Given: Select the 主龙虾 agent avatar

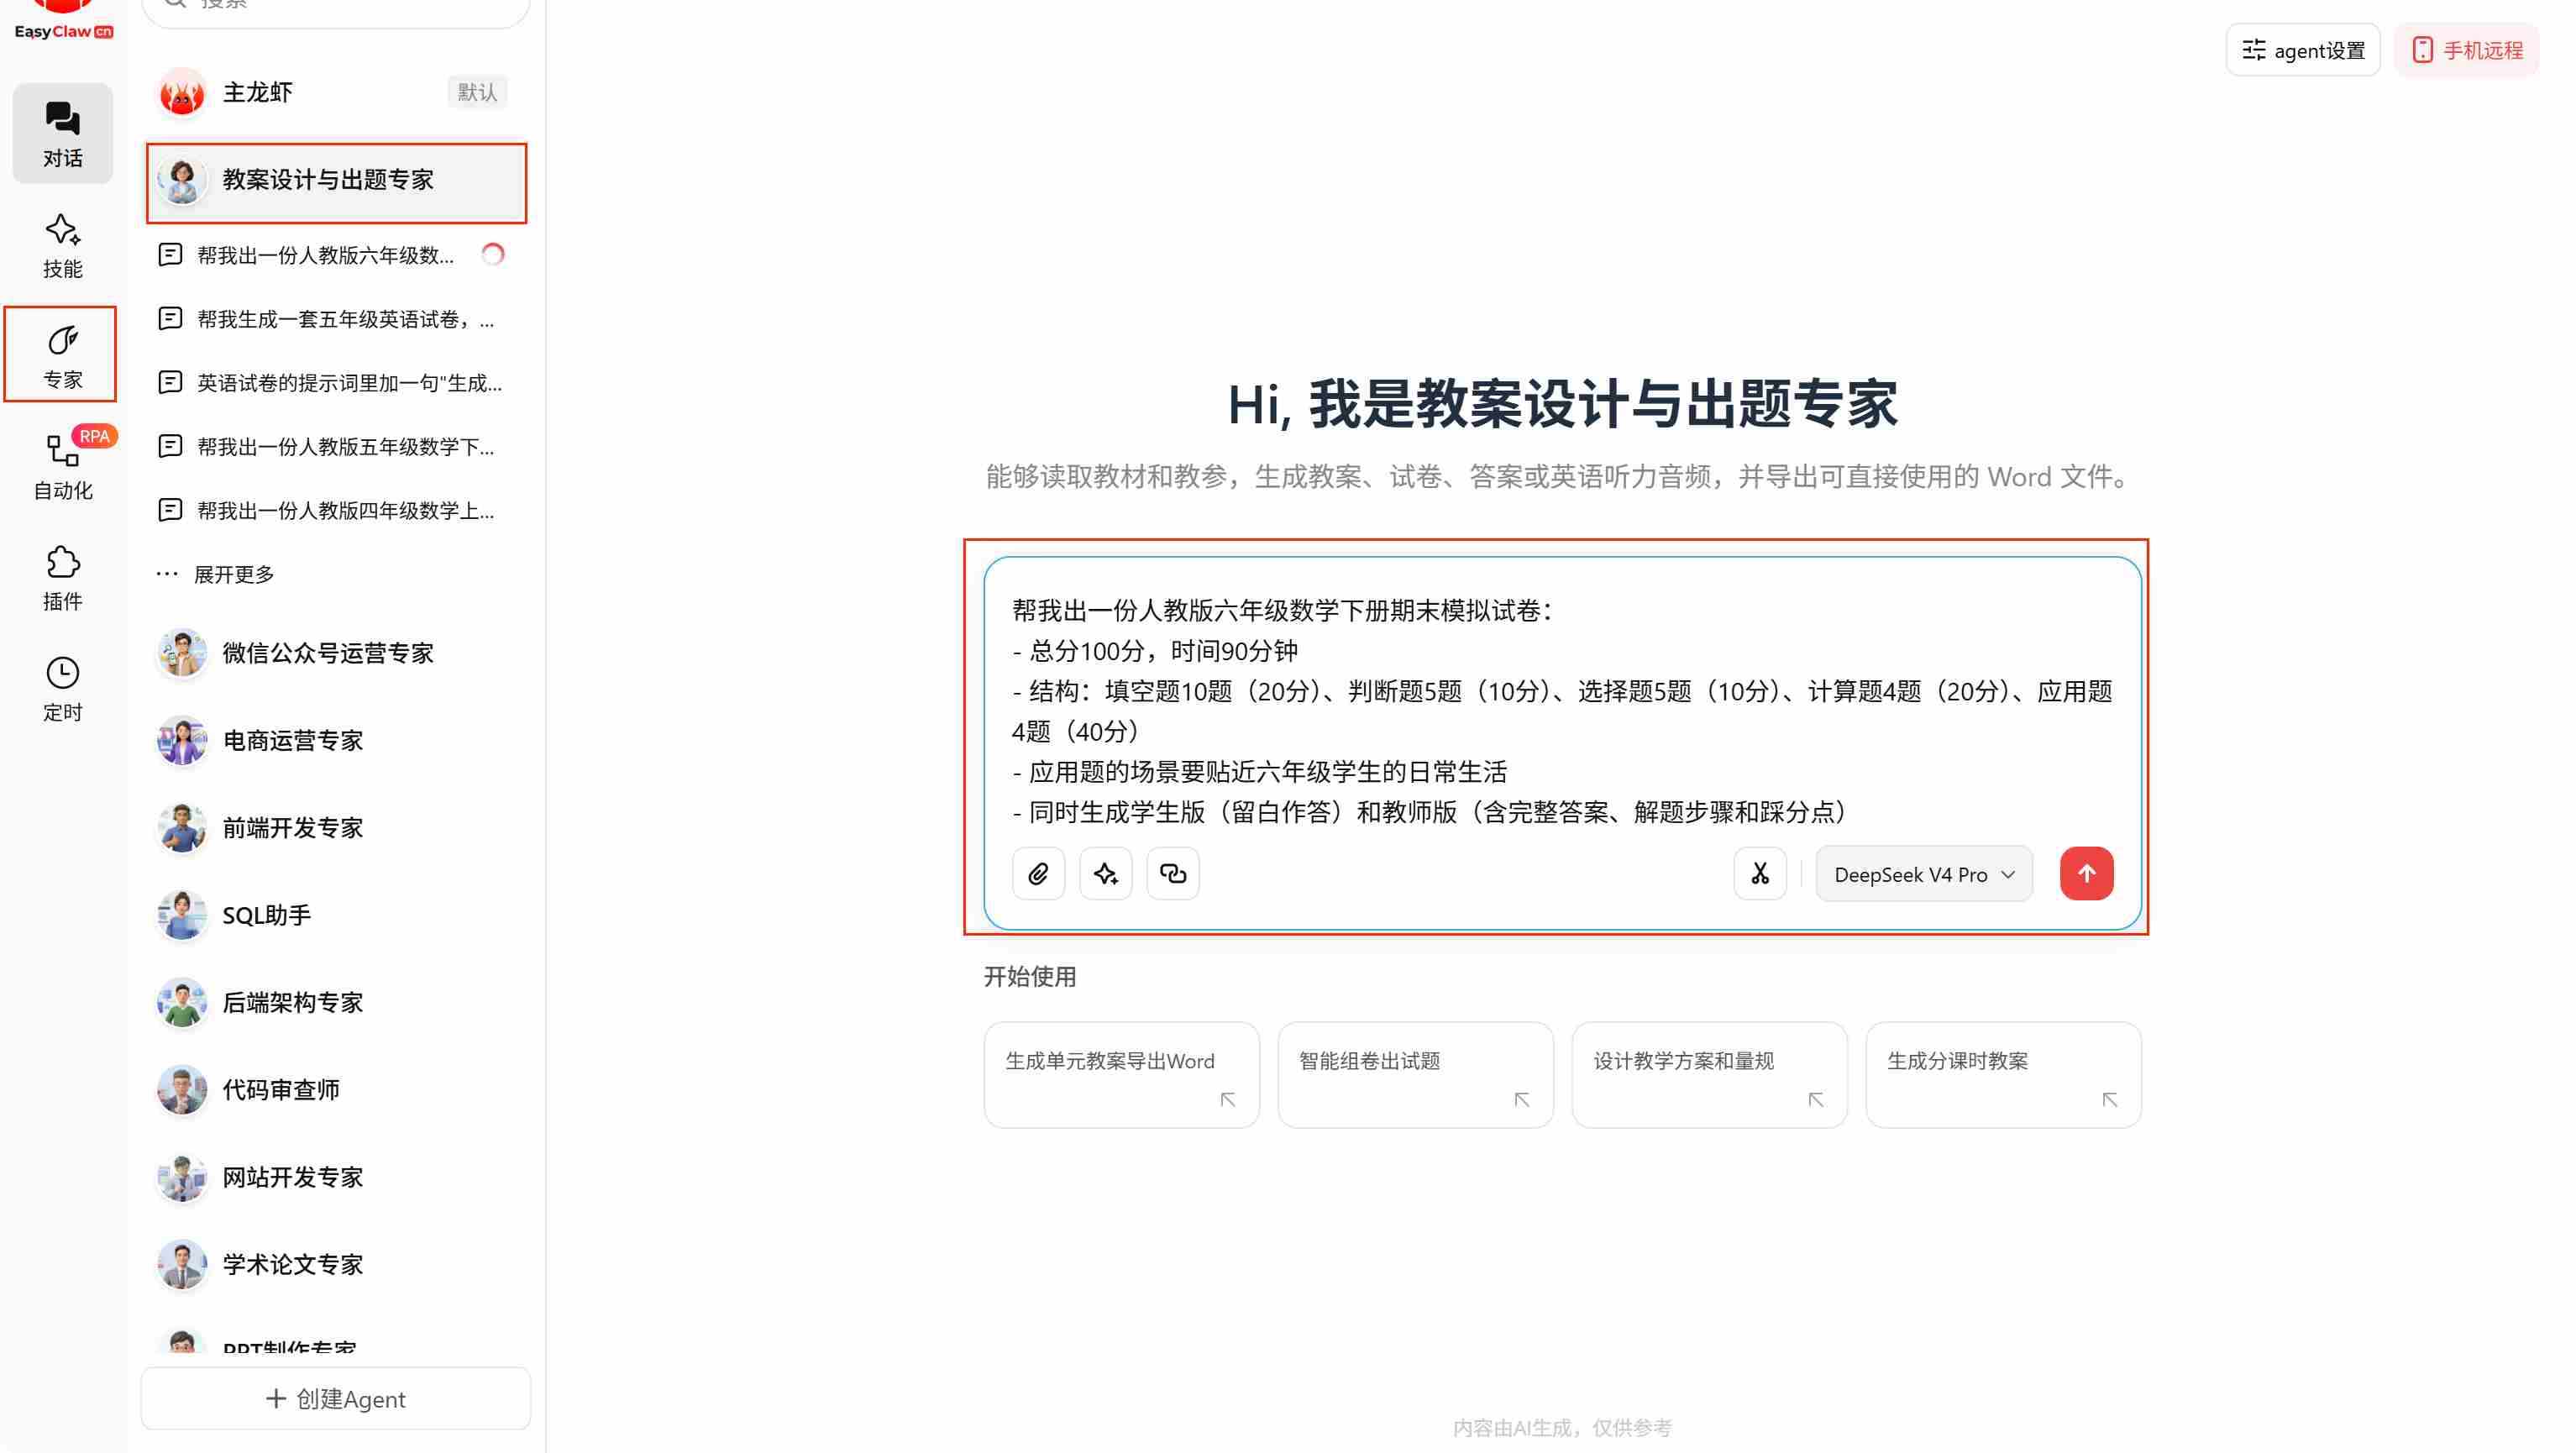Looking at the screenshot, I should click(182, 92).
